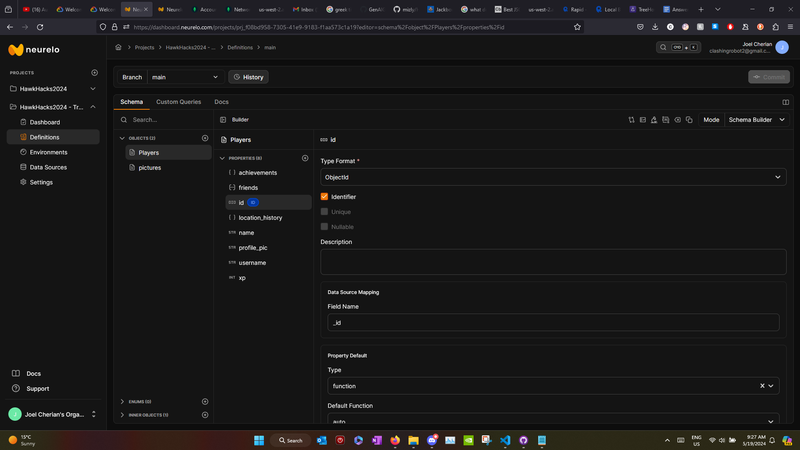Switch to the Schema tab

click(x=132, y=102)
